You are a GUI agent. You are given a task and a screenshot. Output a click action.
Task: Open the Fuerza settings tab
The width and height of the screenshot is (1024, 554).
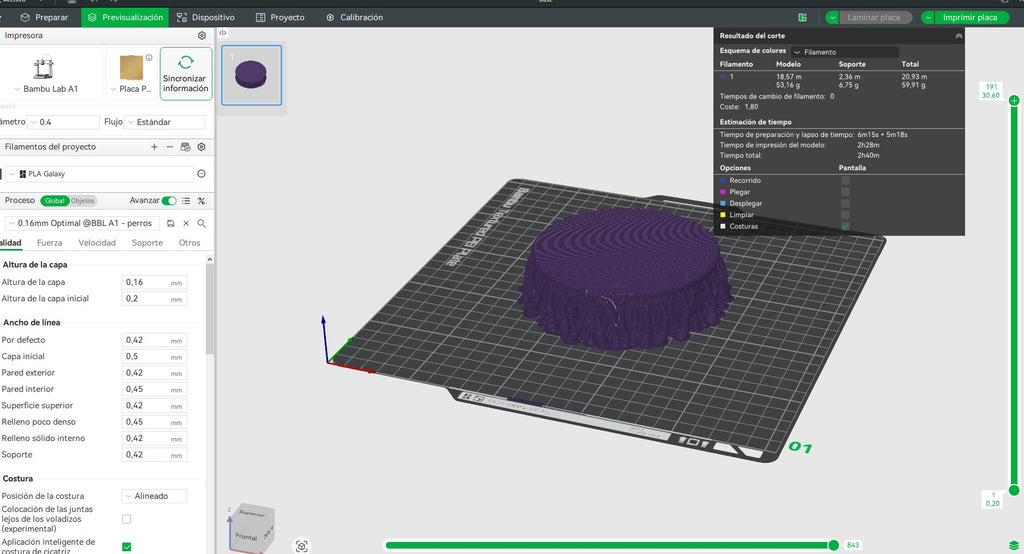click(x=50, y=243)
